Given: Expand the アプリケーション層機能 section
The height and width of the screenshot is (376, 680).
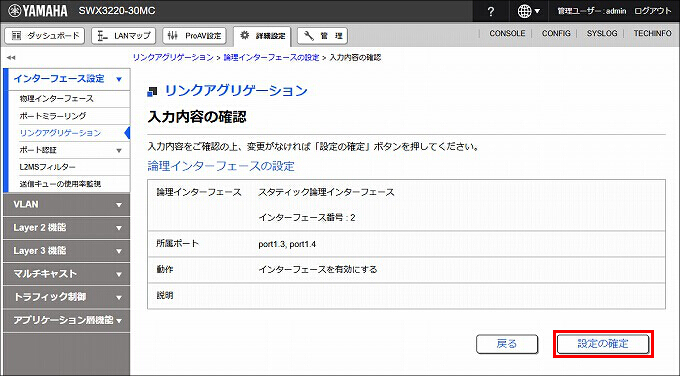Looking at the screenshot, I should point(66,320).
